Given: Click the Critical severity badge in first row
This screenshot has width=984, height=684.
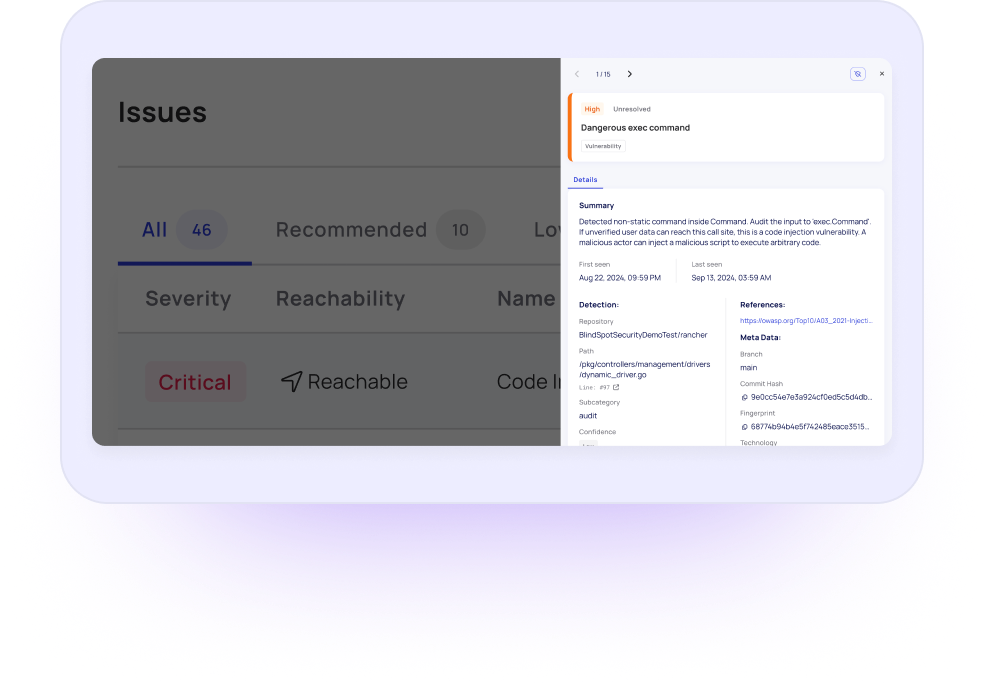Looking at the screenshot, I should (x=195, y=382).
